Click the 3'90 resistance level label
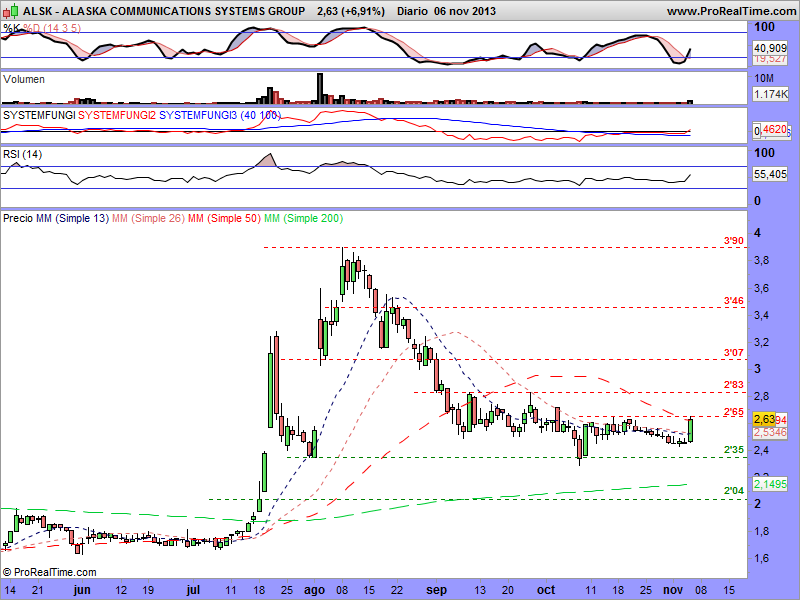The height and width of the screenshot is (600, 800). 734,240
